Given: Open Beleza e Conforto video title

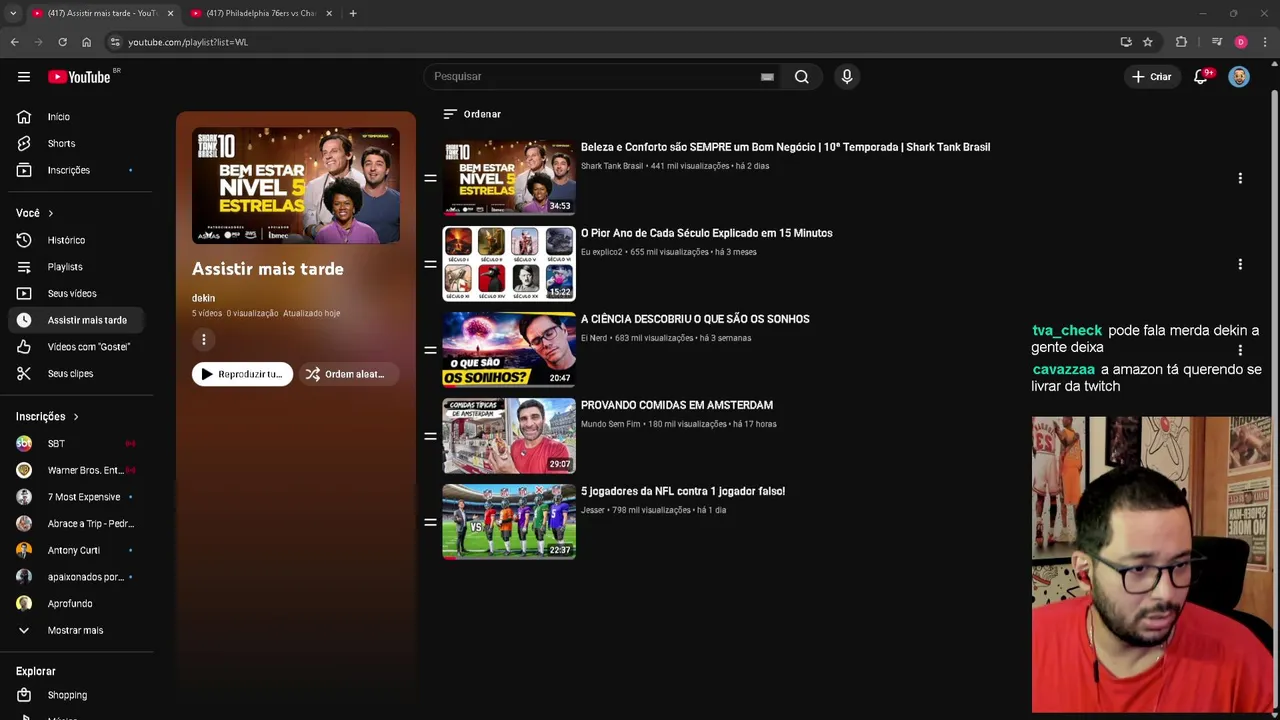Looking at the screenshot, I should point(786,147).
